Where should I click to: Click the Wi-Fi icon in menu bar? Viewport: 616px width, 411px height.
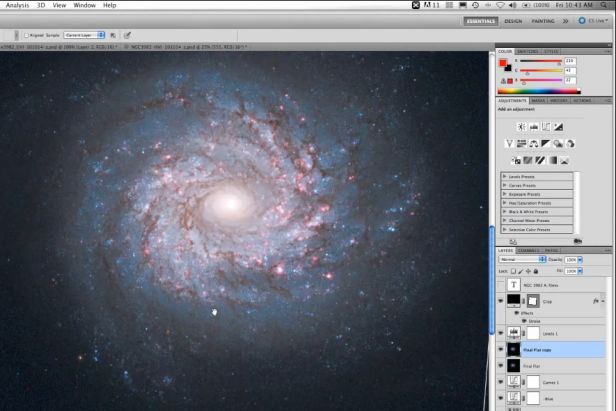coord(500,5)
